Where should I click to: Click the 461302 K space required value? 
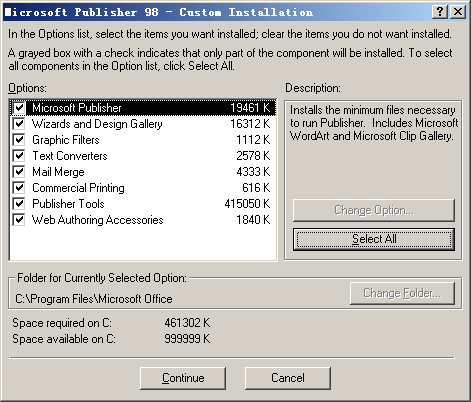pos(187,323)
